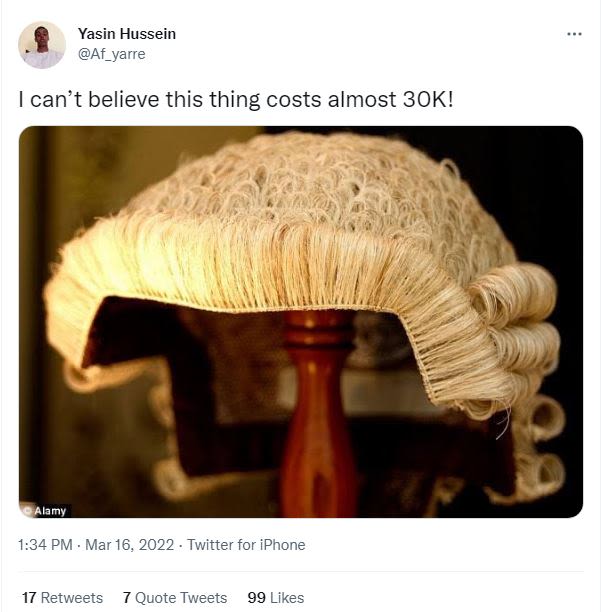Open the Yasin Hussein display name link
The height and width of the screenshot is (612, 601).
pos(127,34)
